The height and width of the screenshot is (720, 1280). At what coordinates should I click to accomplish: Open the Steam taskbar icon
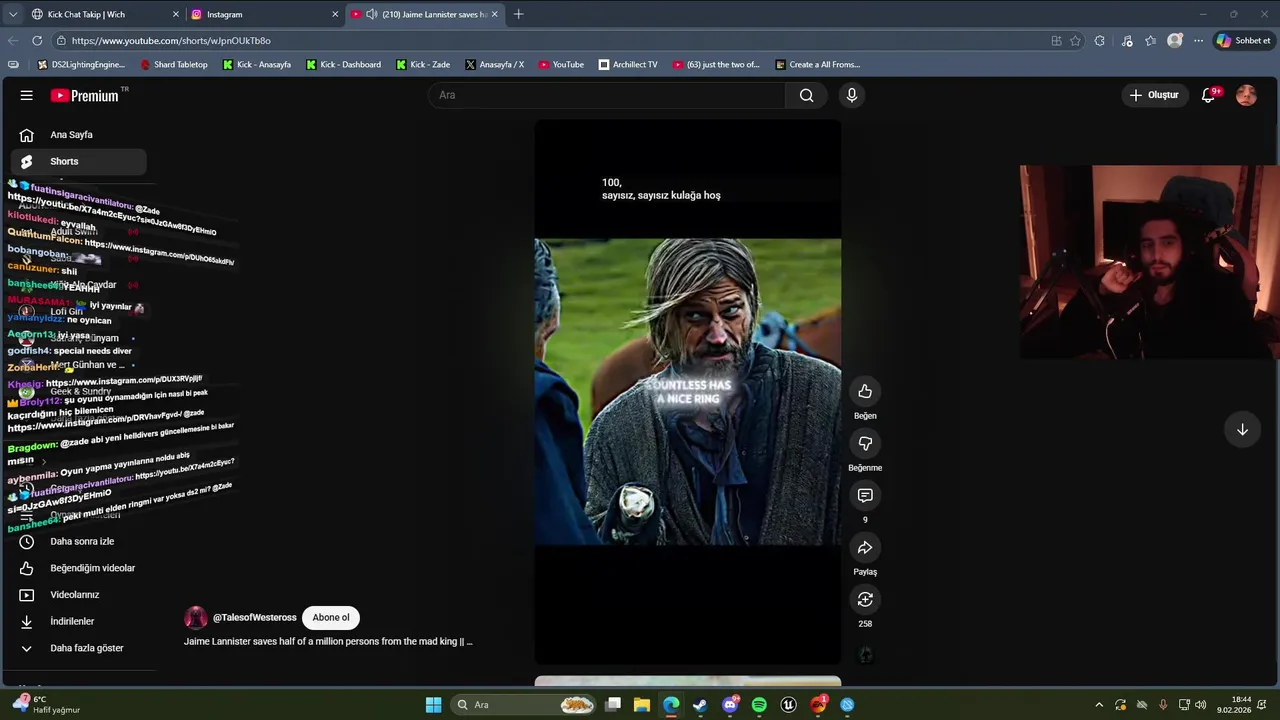coord(700,705)
